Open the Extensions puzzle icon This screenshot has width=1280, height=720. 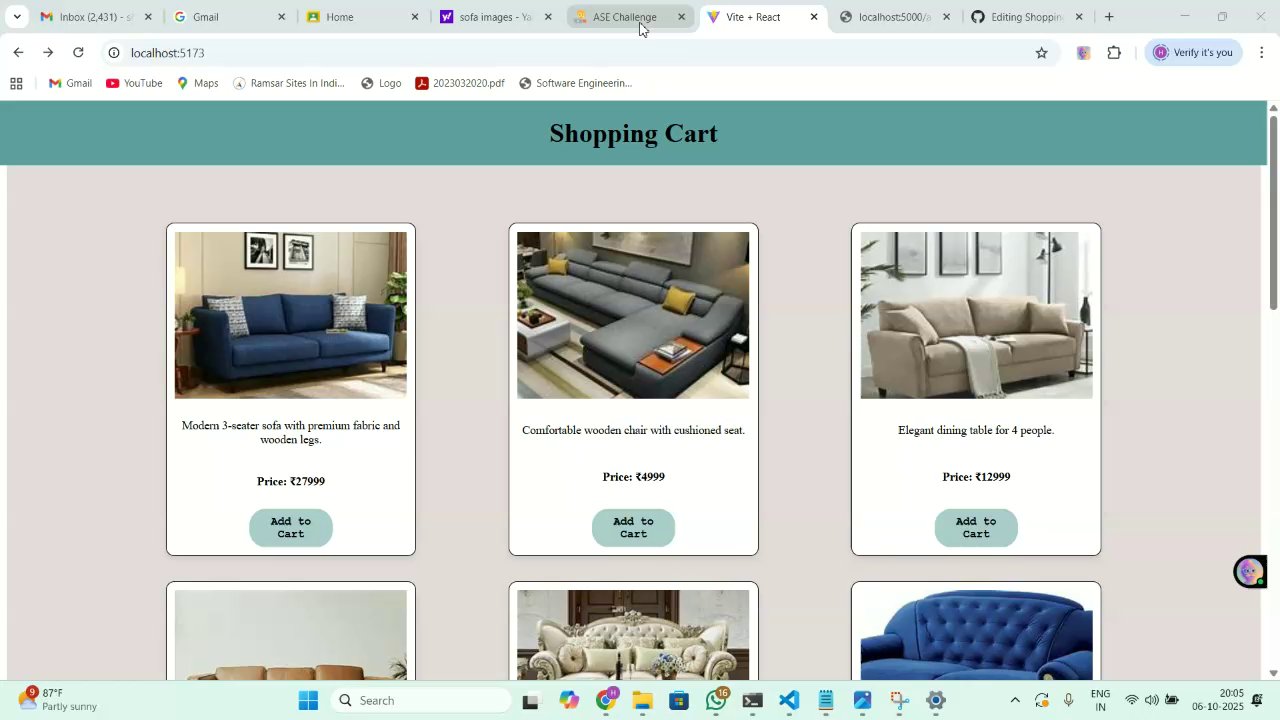(1114, 53)
